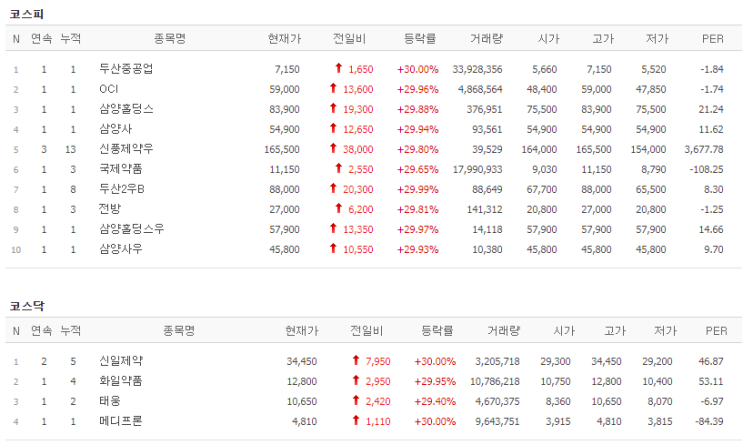This screenshot has width=743, height=445.
Task: Click the red up arrow beside 10,550
Action: (x=333, y=248)
